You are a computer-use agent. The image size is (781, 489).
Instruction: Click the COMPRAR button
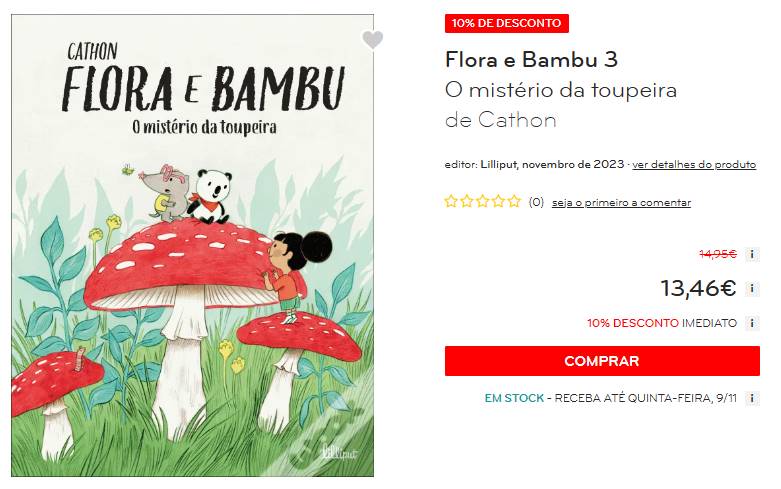coord(602,361)
